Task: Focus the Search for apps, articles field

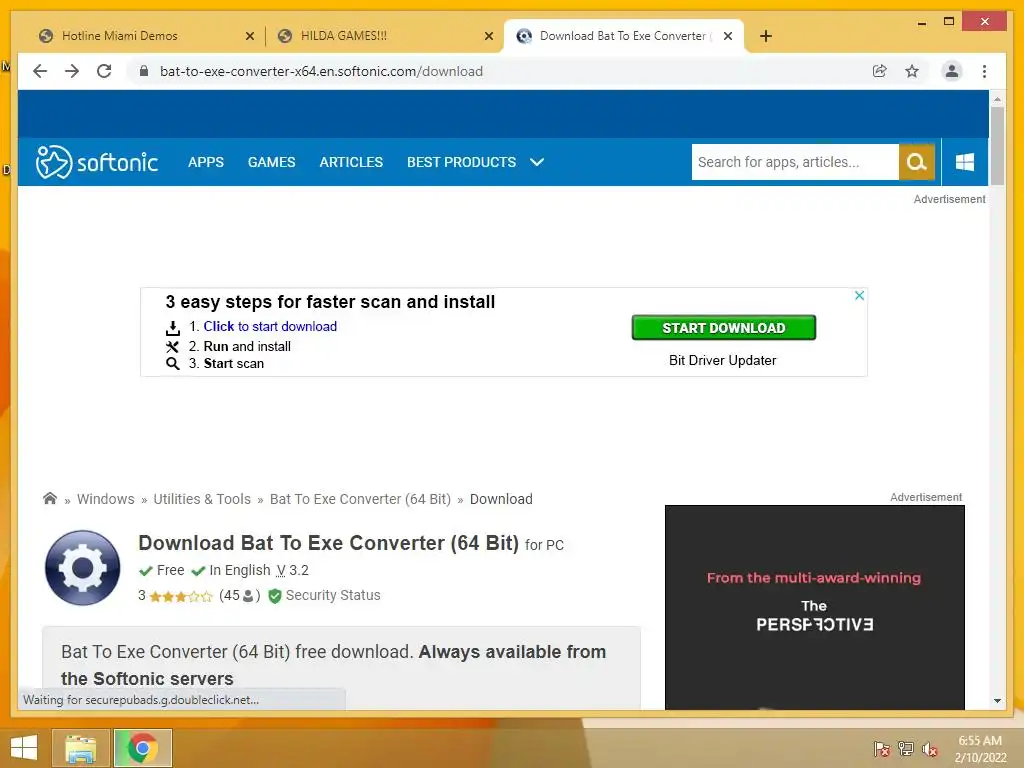Action: [x=795, y=162]
